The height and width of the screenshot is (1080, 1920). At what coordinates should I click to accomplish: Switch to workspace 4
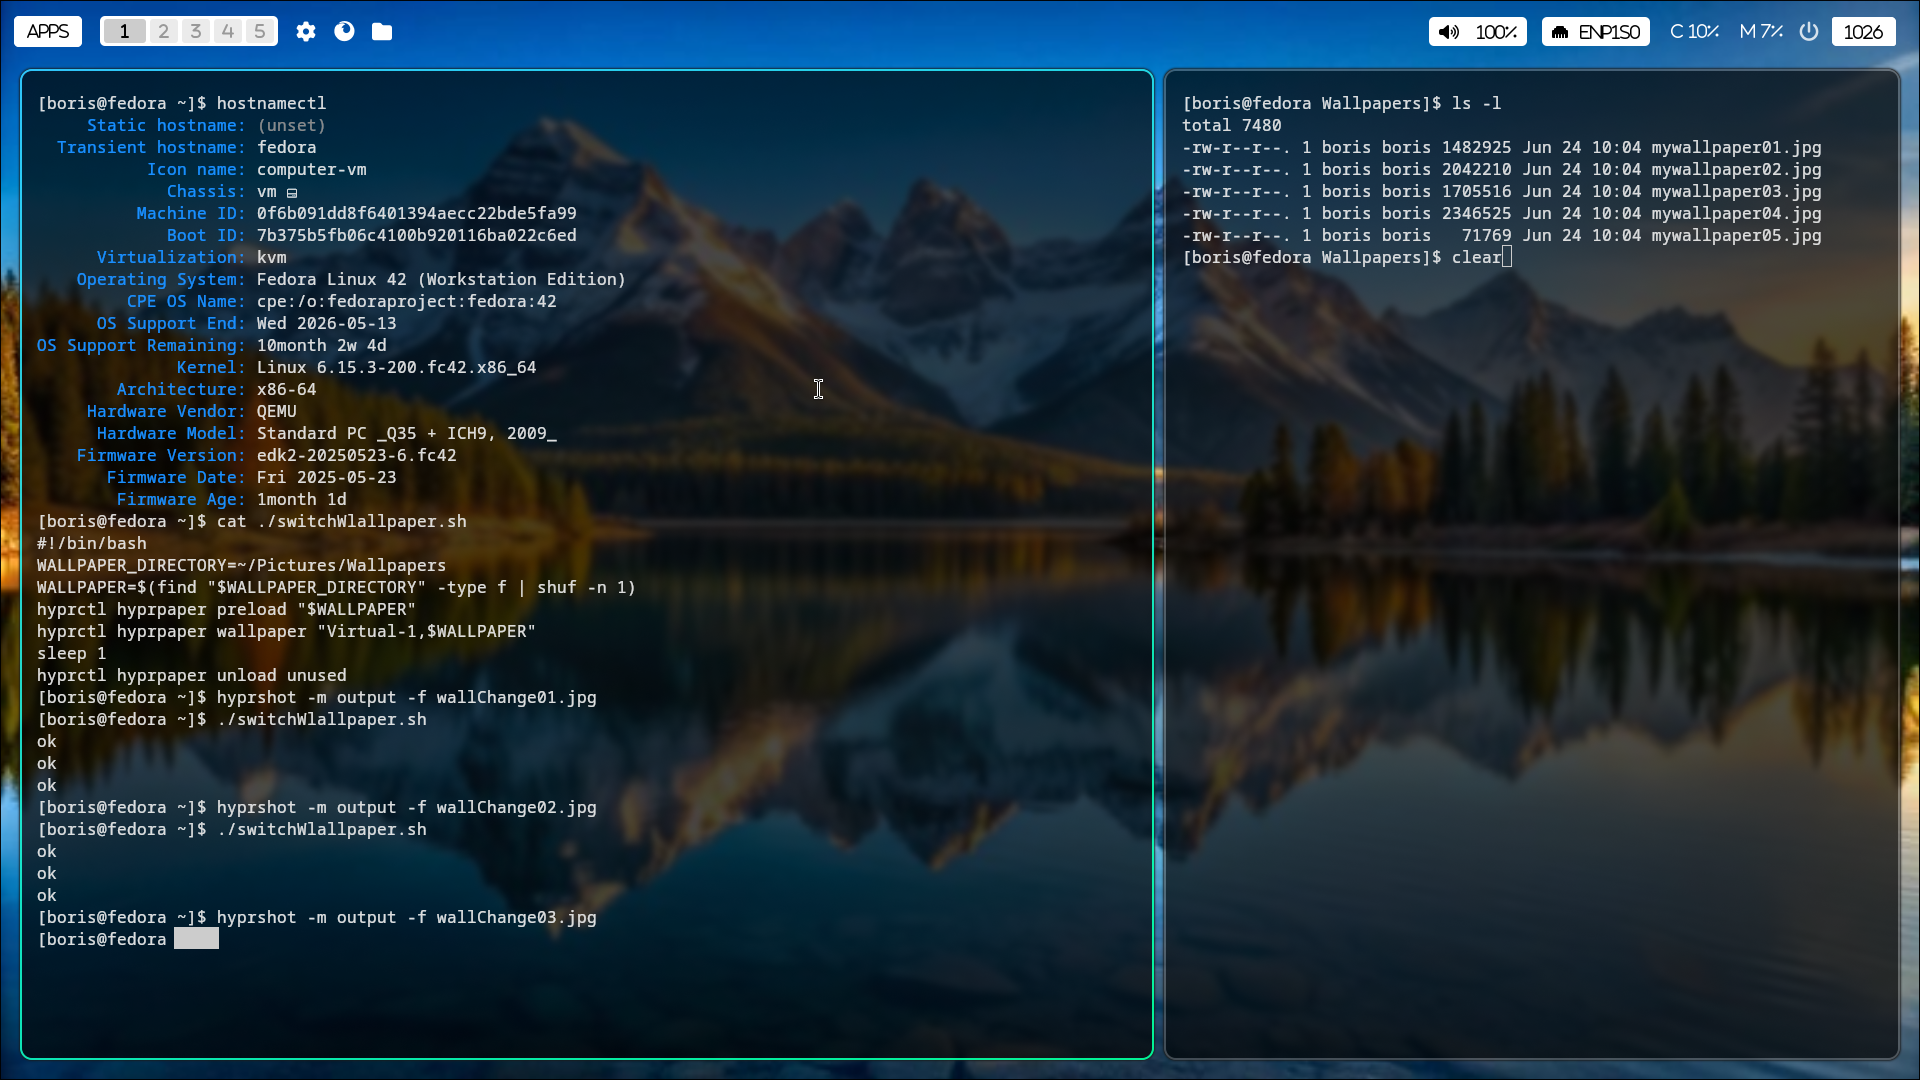click(x=228, y=32)
